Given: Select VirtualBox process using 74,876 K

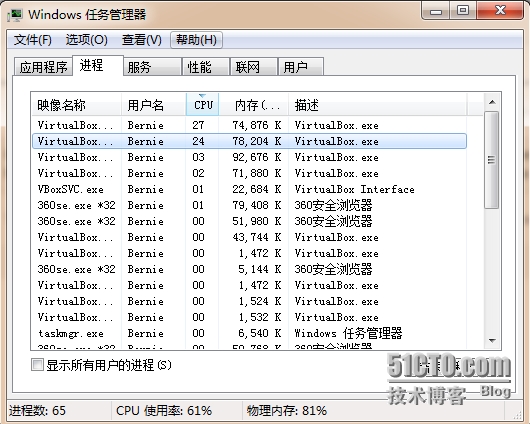Looking at the screenshot, I should 249,125.
